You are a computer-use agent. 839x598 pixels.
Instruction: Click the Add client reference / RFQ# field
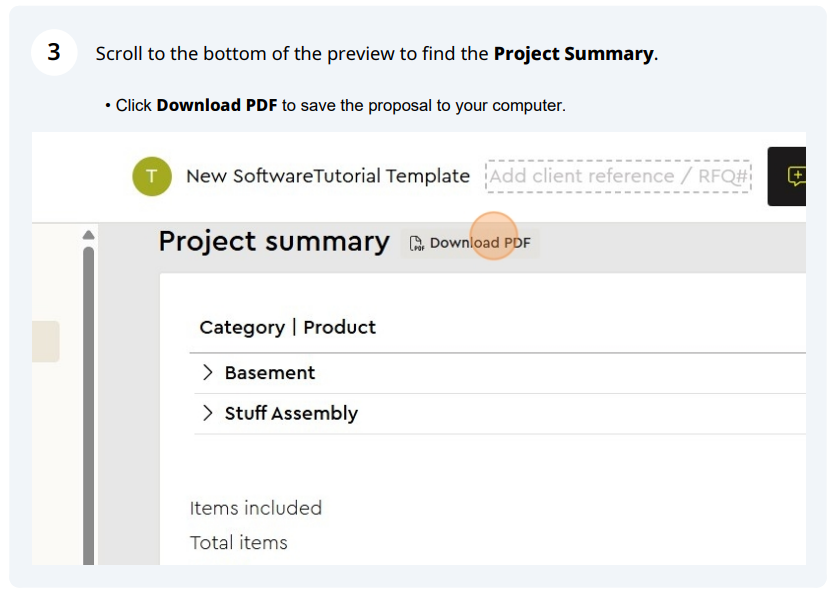[x=618, y=176]
